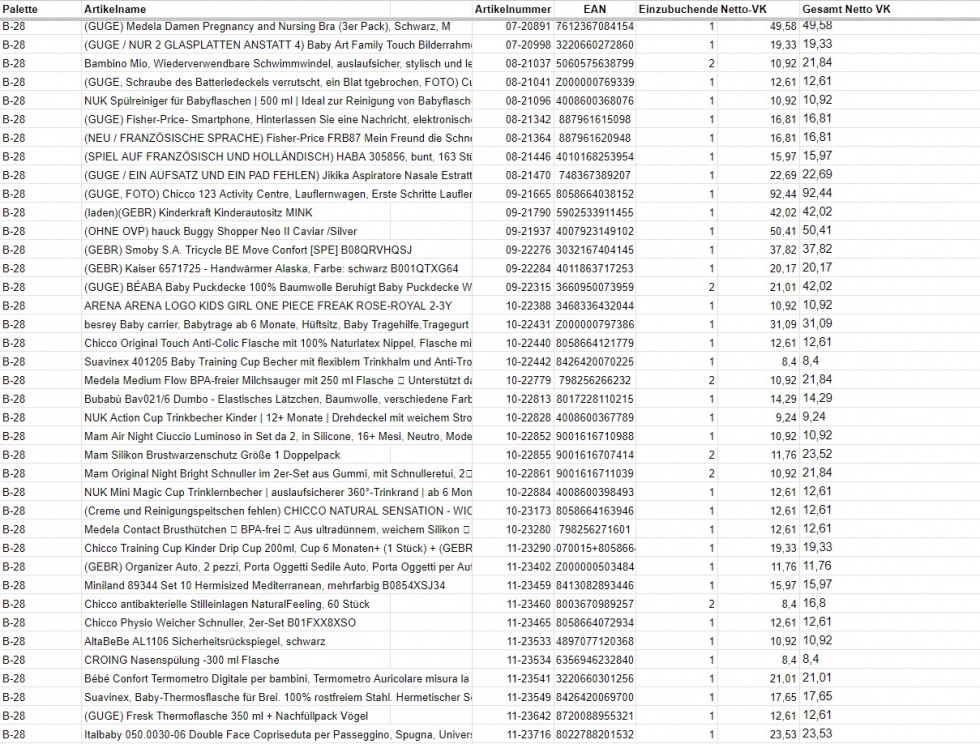
Task: Click the Suavinex 401205 Baby Training Cup cell
Action: tap(278, 362)
